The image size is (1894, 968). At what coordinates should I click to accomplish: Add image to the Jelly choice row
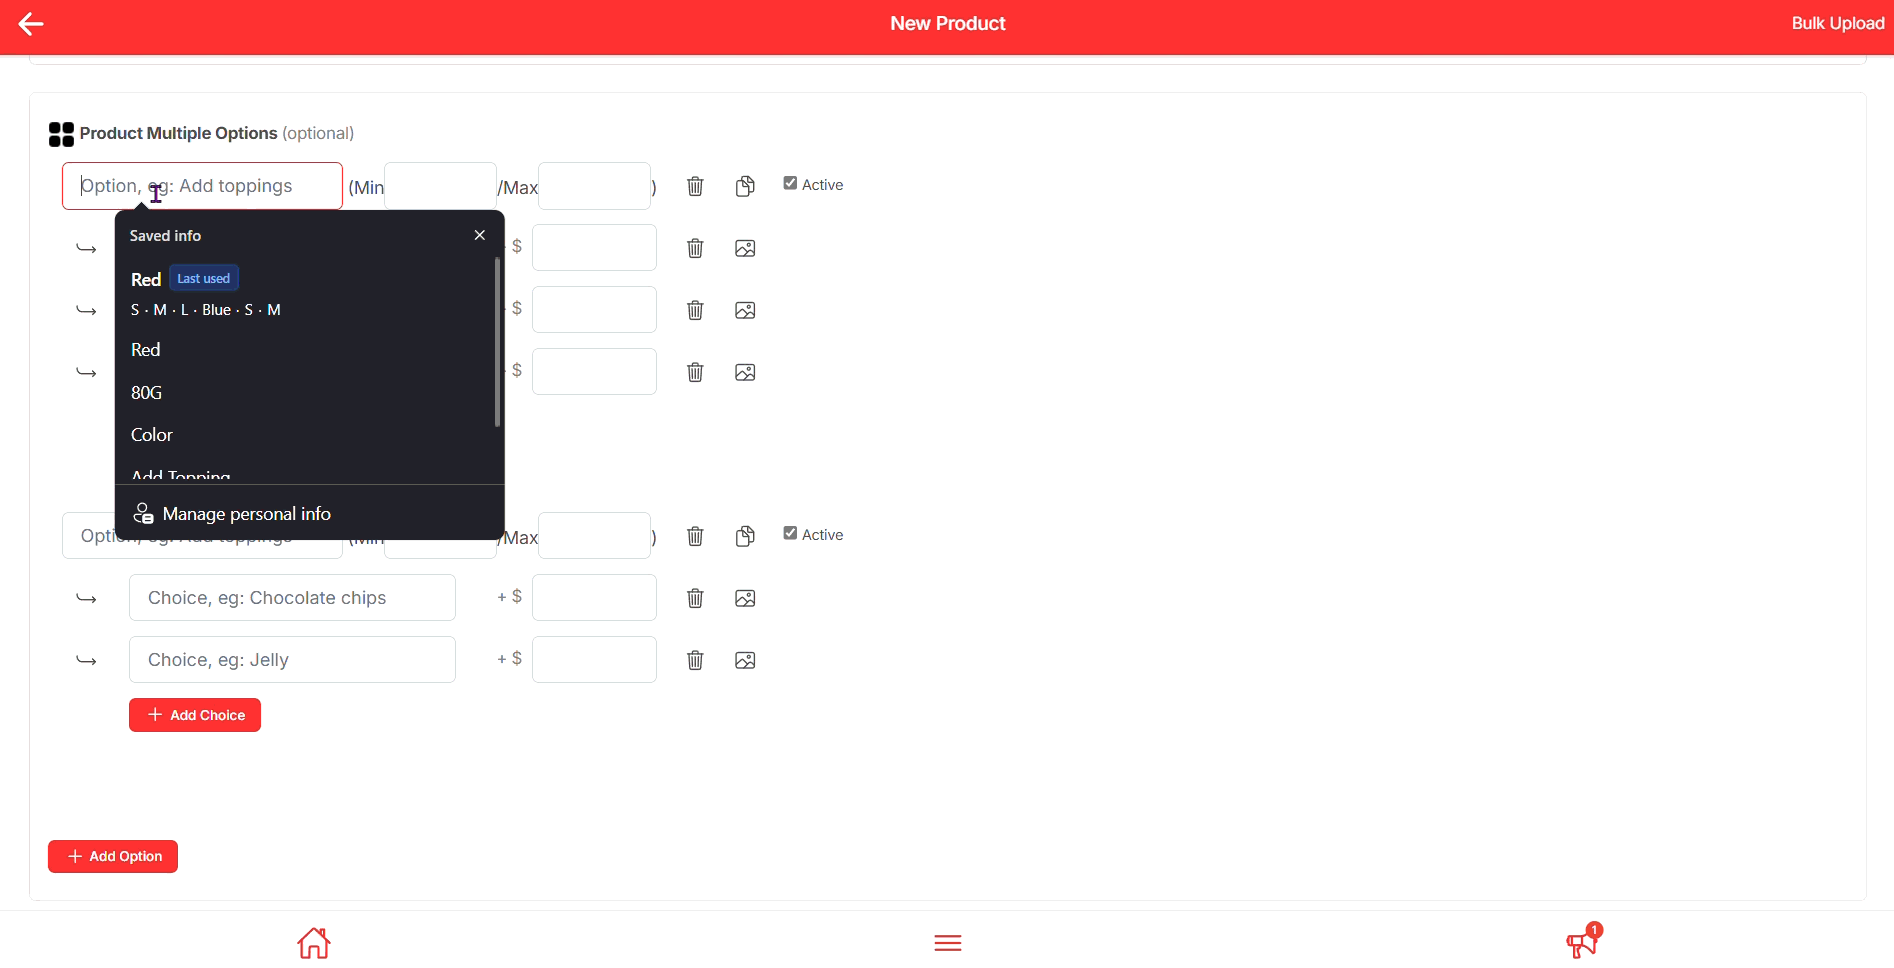[745, 660]
